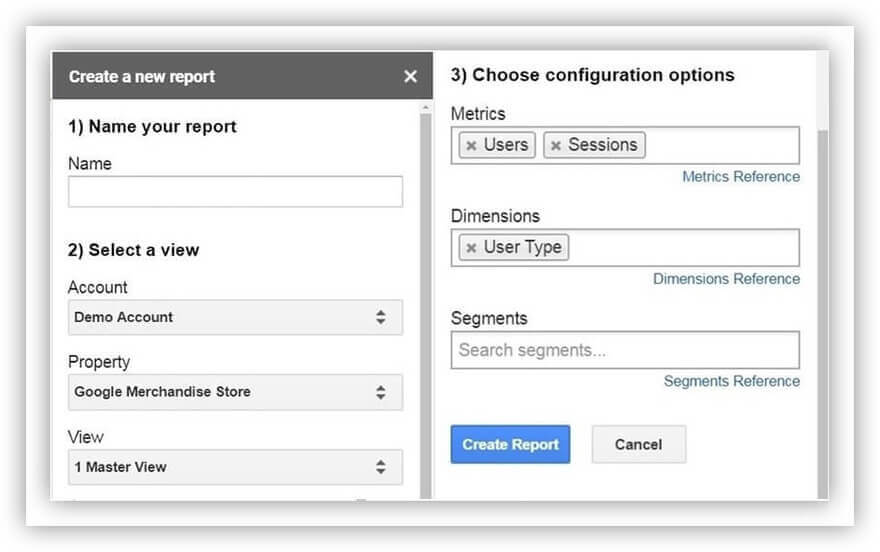The image size is (880, 552).
Task: Remove the Users metric tag
Action: pyautogui.click(x=471, y=146)
